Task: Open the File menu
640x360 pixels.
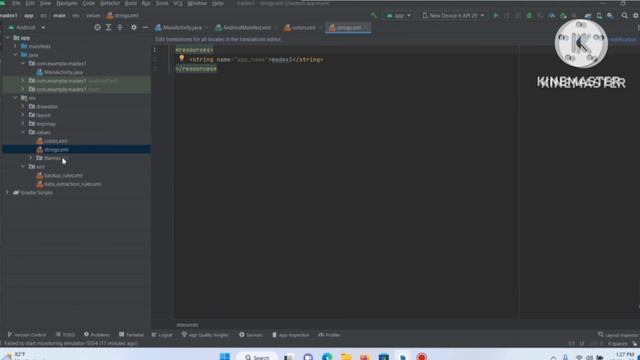Action: (x=16, y=3)
